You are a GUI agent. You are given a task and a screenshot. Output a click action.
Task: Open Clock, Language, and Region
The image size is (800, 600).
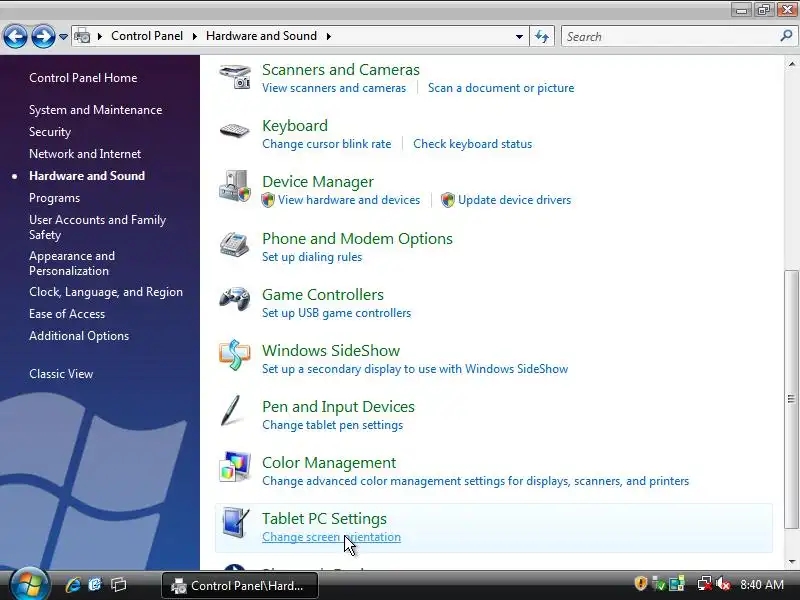coord(106,292)
